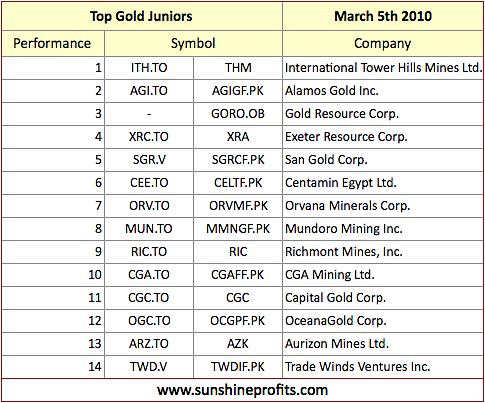Select the Mundoro Mining Inc. cell
The height and width of the screenshot is (403, 485).
[x=383, y=229]
